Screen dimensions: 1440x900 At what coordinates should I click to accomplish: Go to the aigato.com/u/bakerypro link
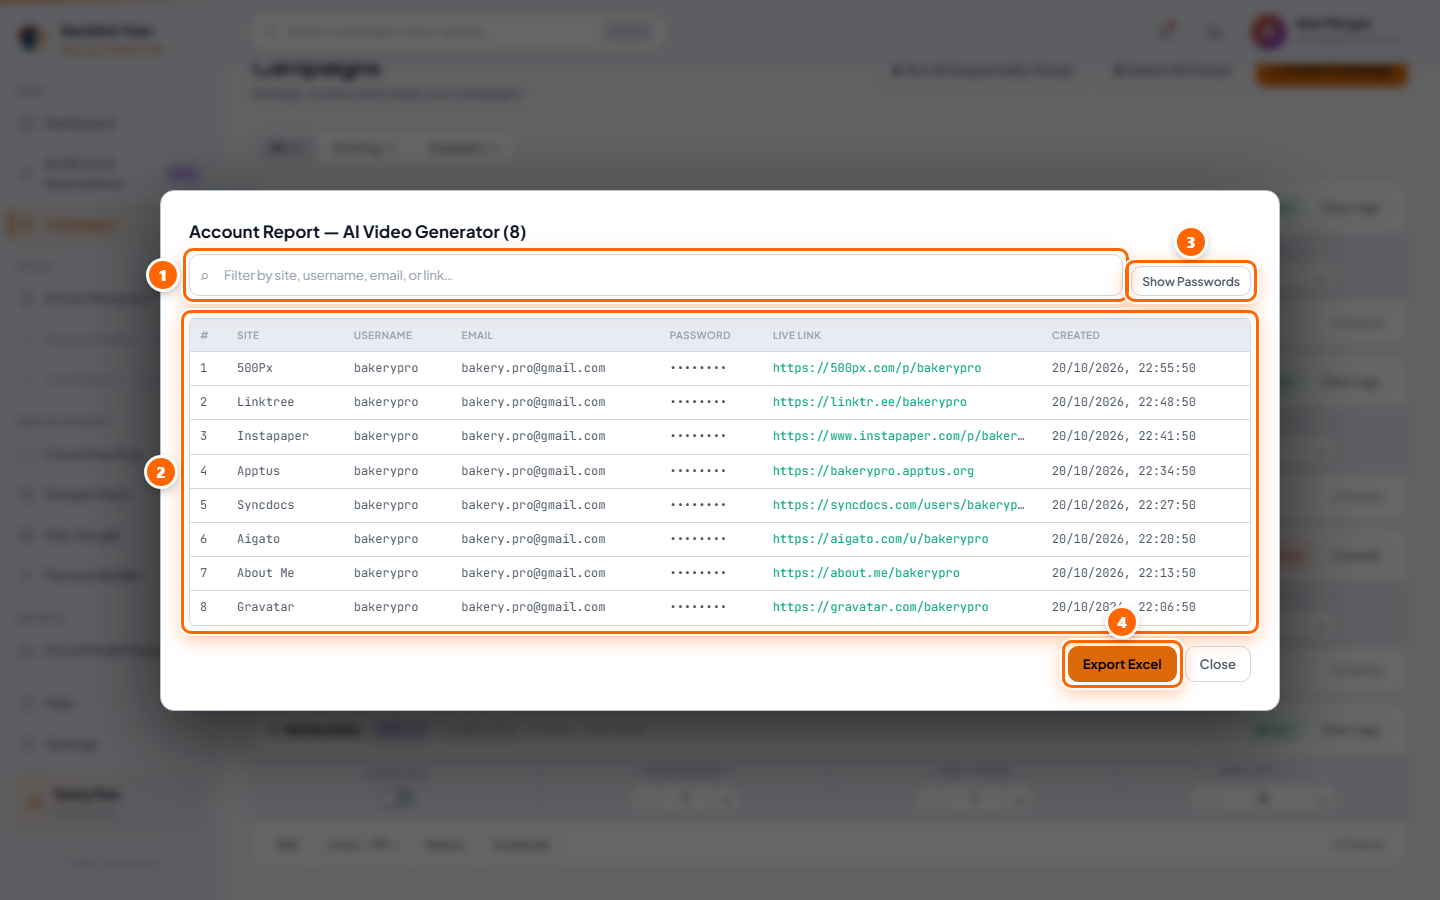click(880, 539)
